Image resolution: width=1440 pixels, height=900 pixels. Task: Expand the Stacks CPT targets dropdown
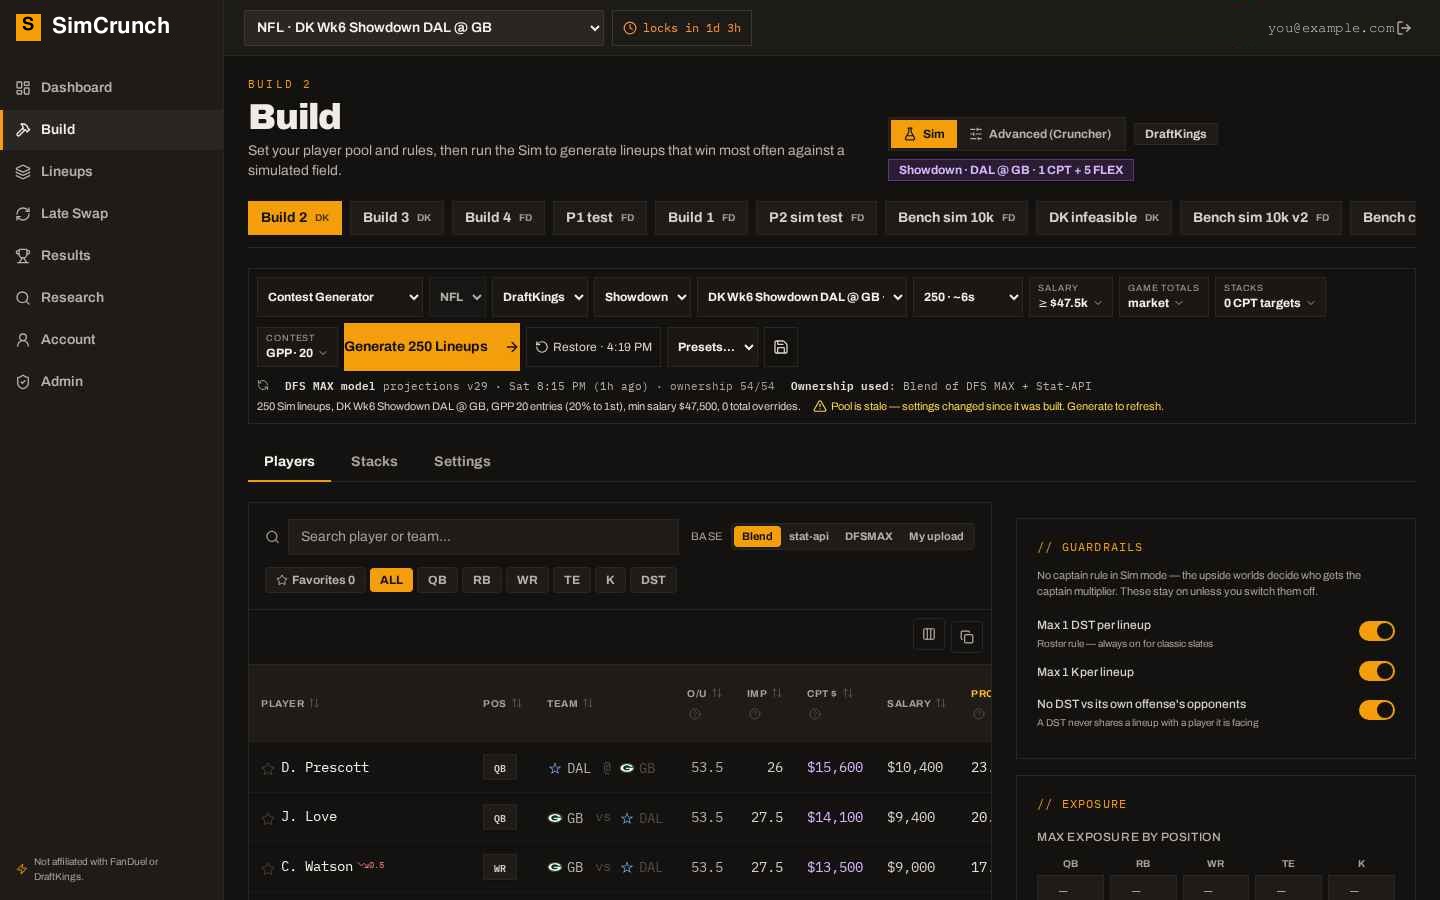1270,297
